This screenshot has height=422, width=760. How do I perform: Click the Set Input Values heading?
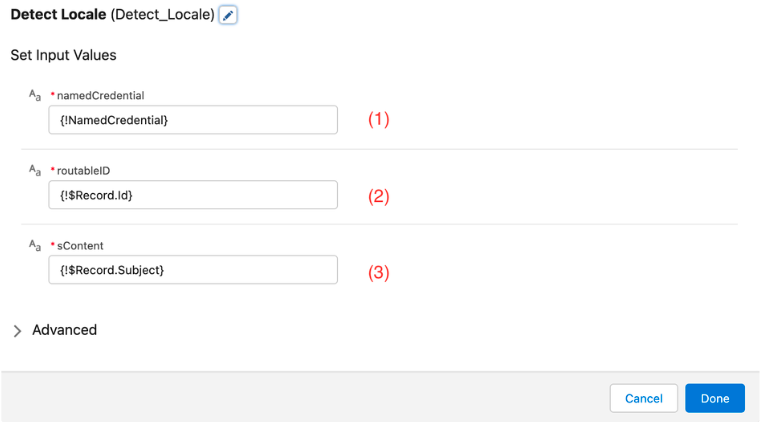(63, 55)
